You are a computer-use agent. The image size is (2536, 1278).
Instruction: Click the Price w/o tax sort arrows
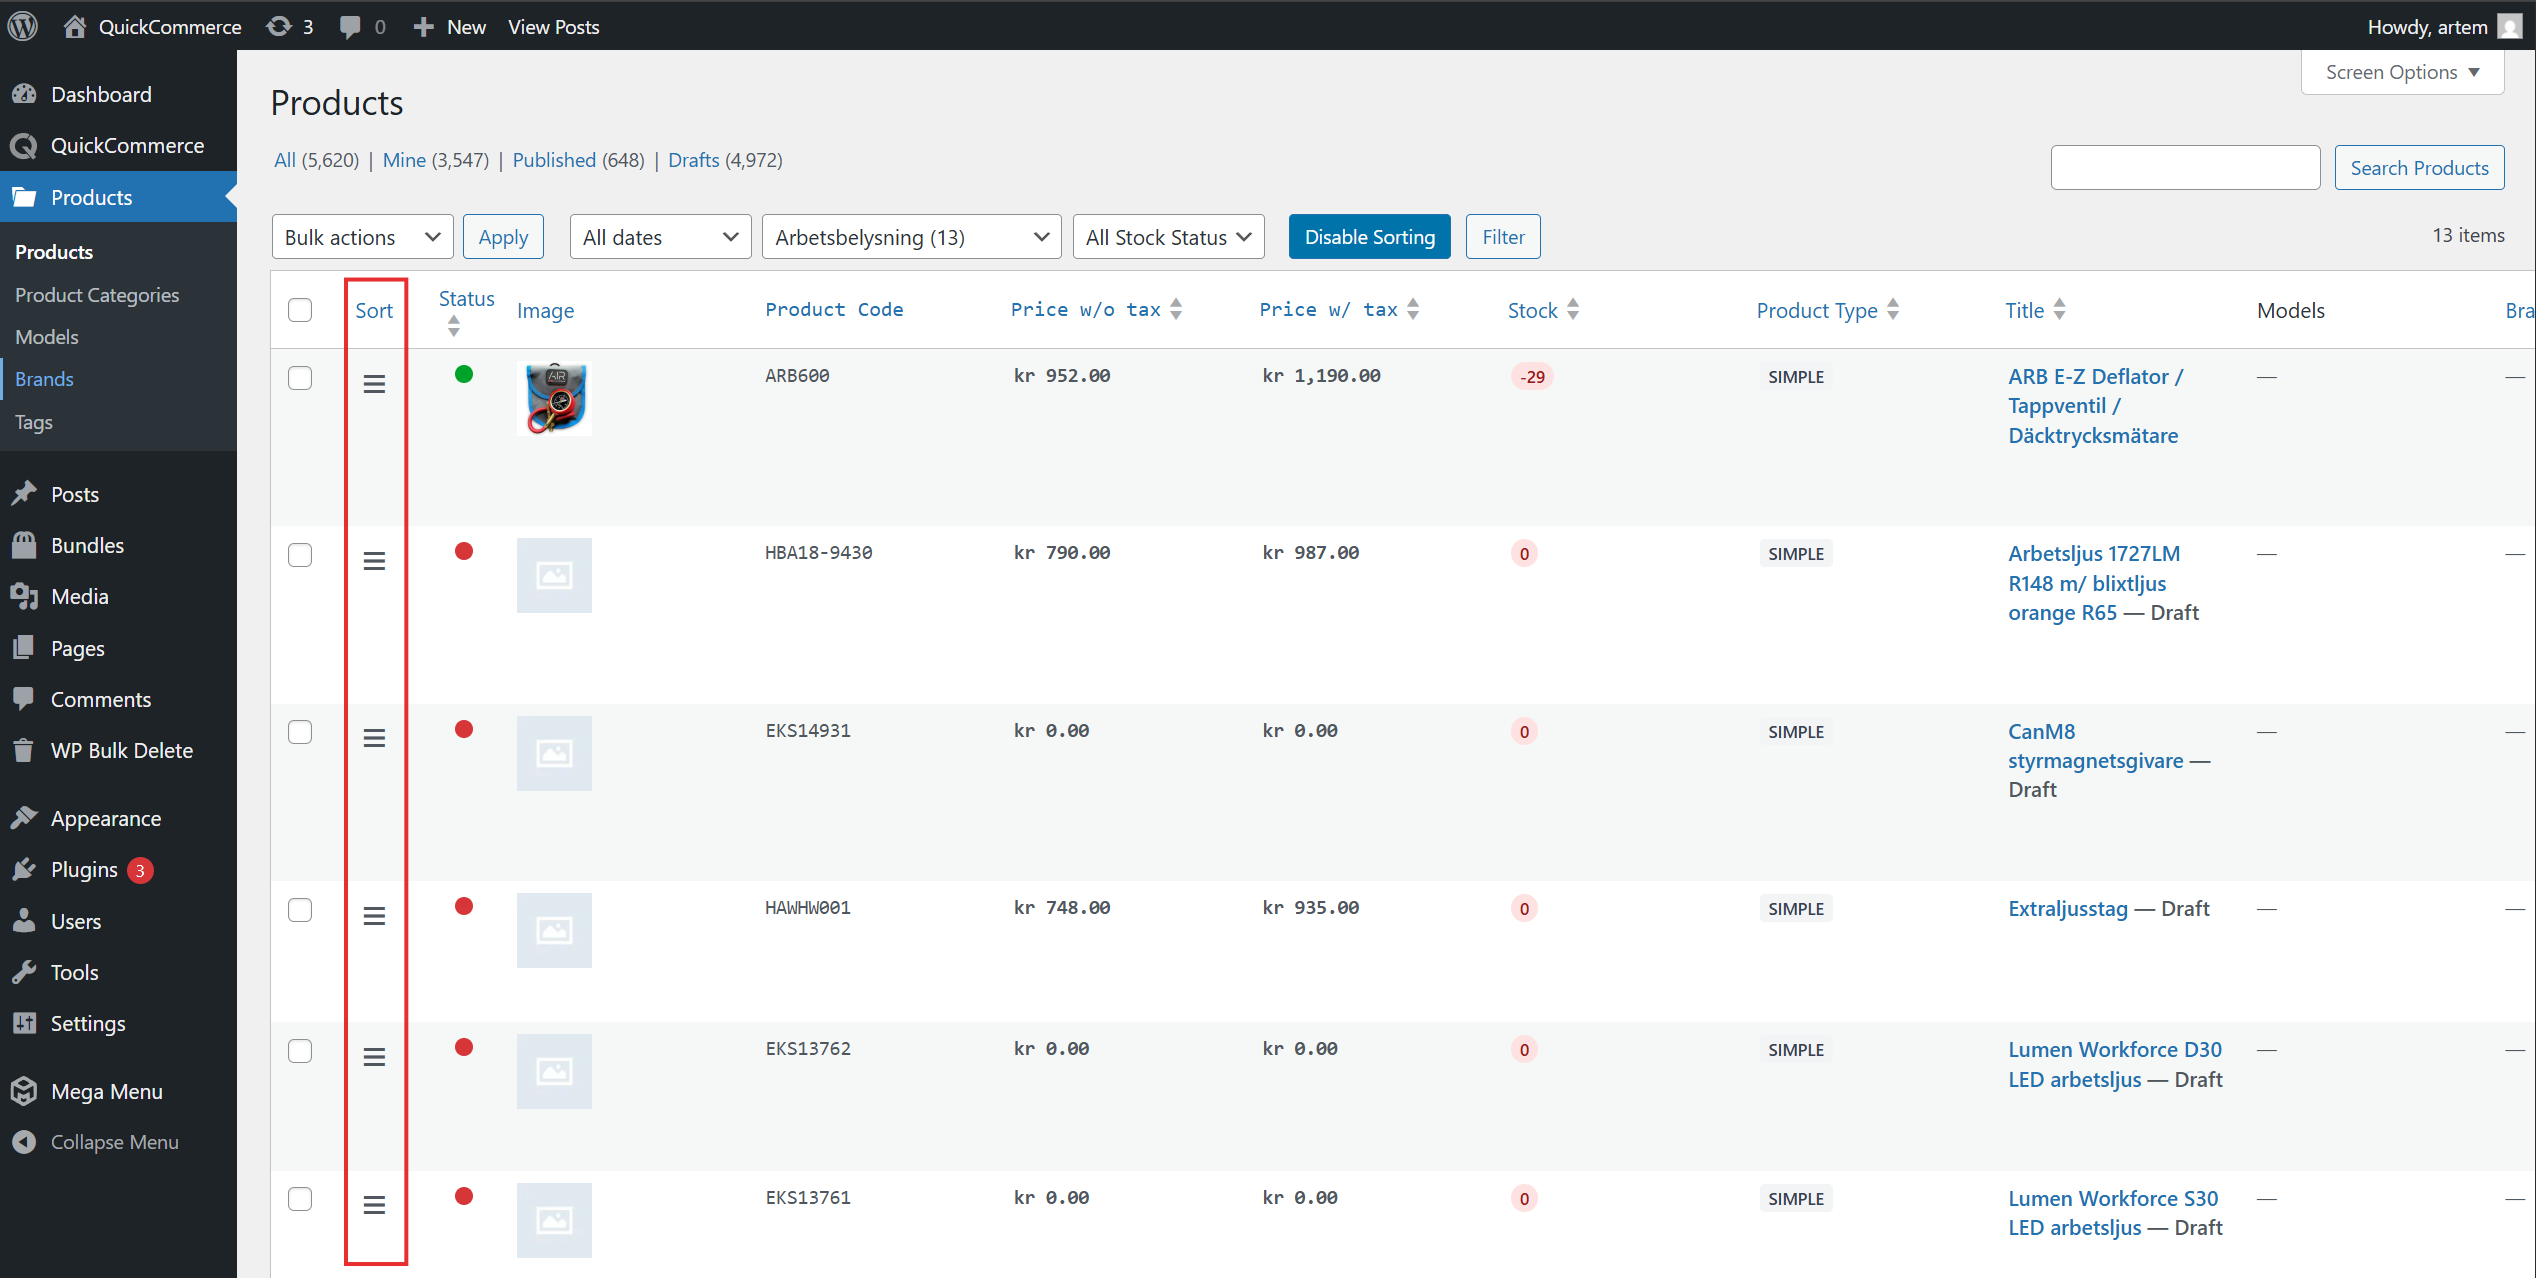pyautogui.click(x=1176, y=310)
